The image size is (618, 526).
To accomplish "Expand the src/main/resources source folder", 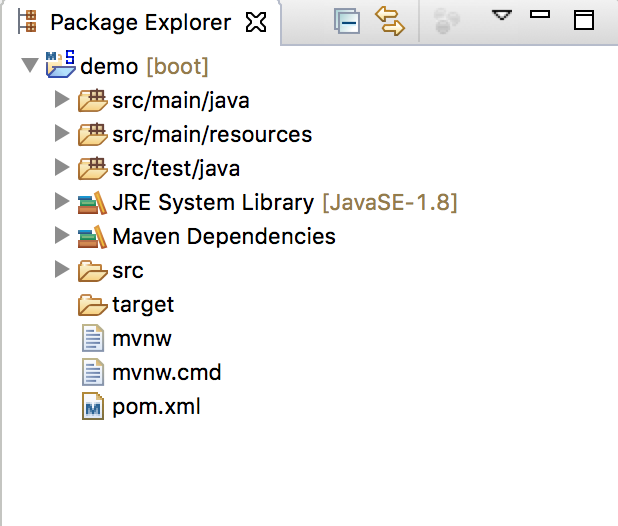I will tap(61, 134).
